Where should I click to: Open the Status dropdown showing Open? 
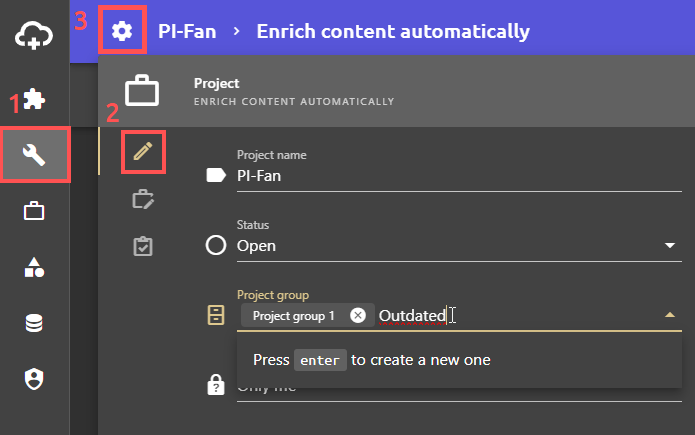click(x=459, y=246)
